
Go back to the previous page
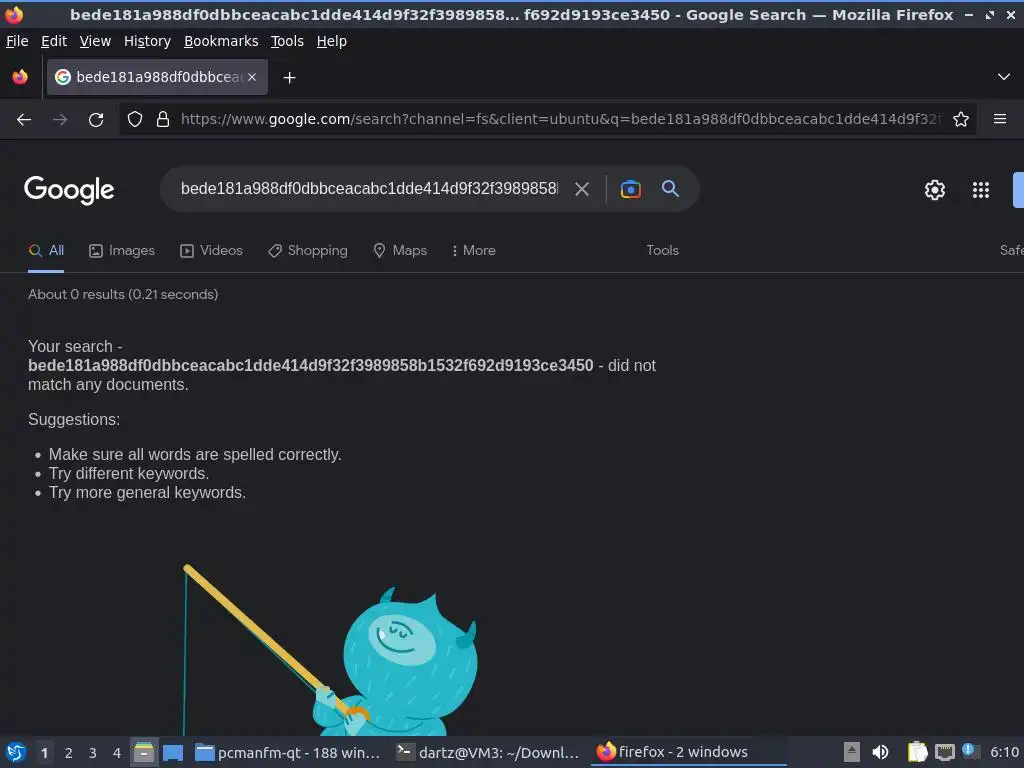coord(24,120)
